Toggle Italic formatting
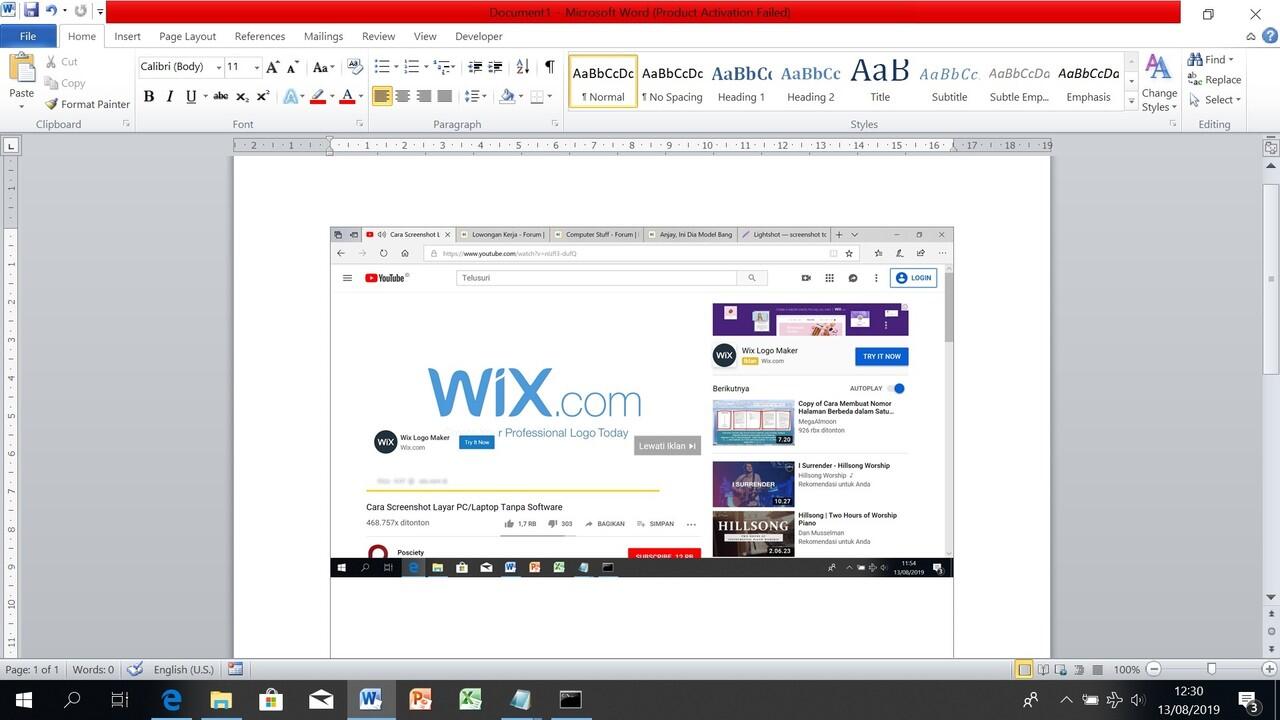Viewport: 1280px width, 720px height. click(x=170, y=96)
